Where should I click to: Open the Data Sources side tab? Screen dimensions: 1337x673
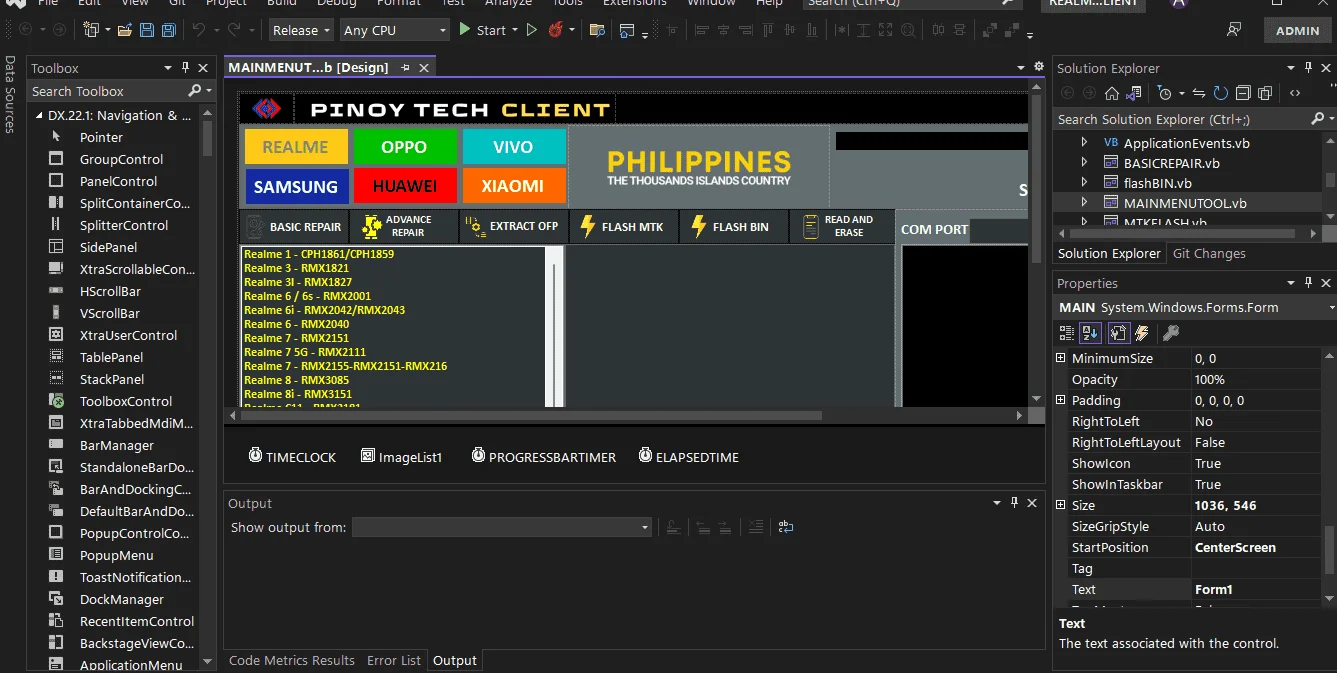[x=10, y=95]
